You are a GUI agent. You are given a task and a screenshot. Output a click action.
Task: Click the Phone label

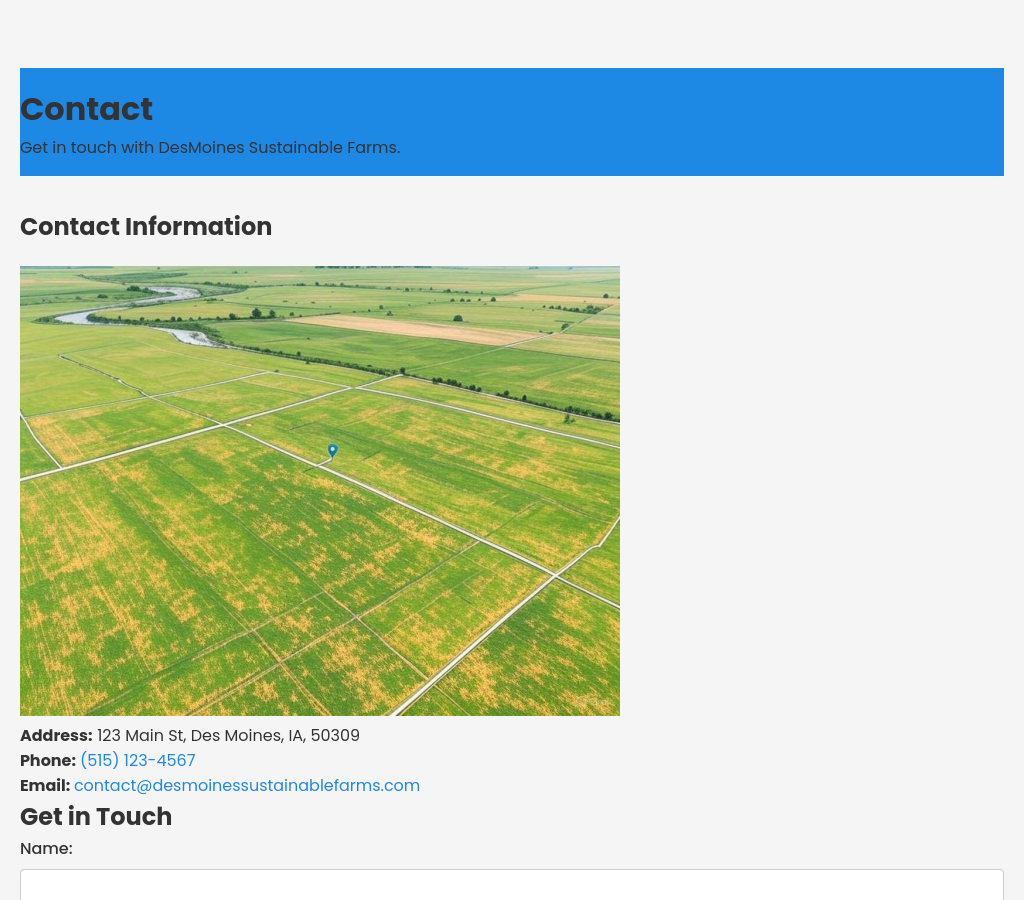coord(47,760)
